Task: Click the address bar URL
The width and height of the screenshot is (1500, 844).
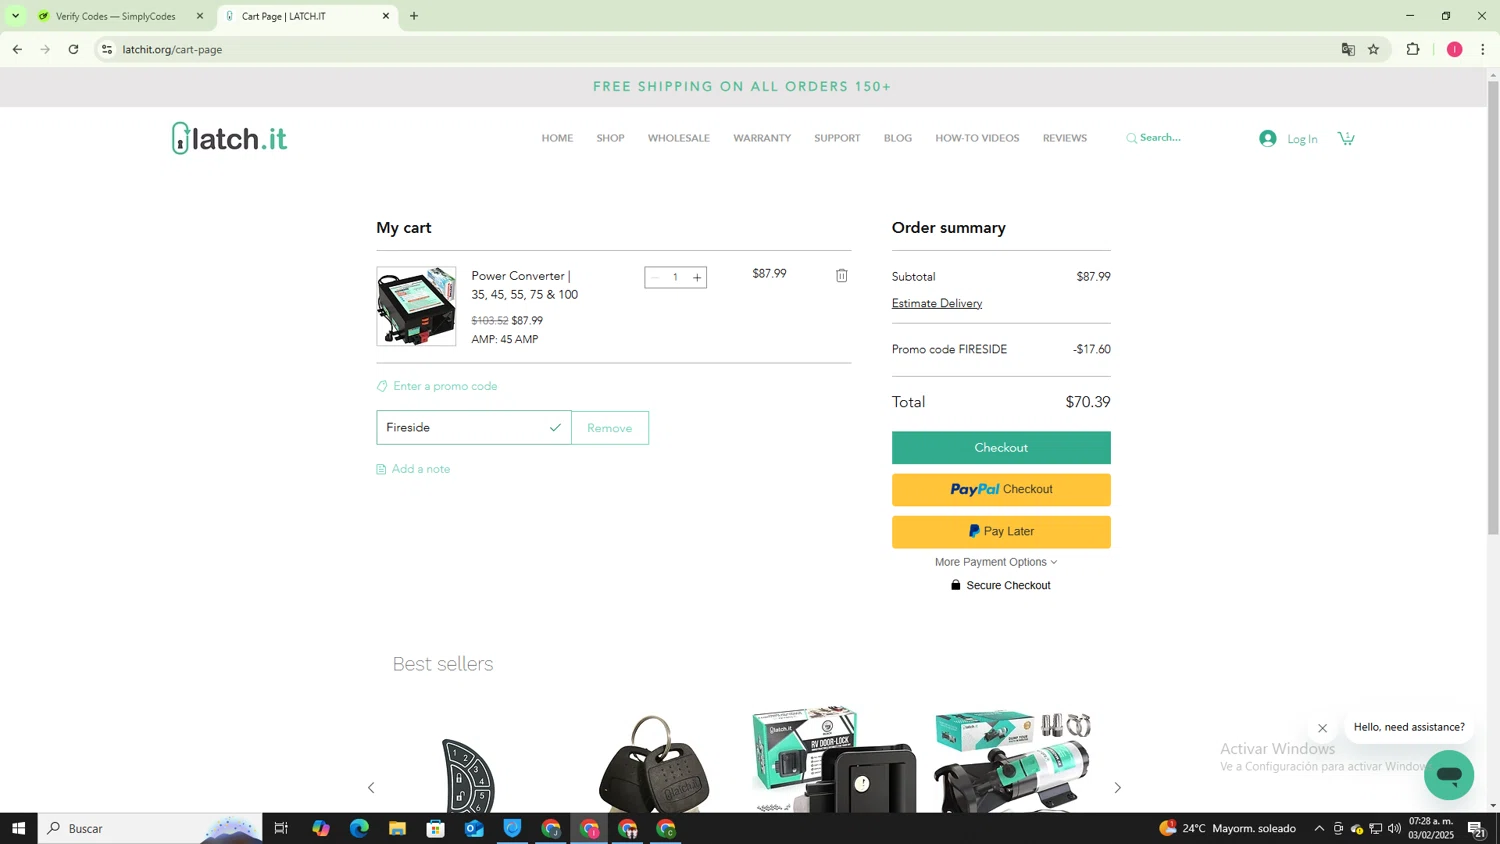Action: pyautogui.click(x=172, y=49)
